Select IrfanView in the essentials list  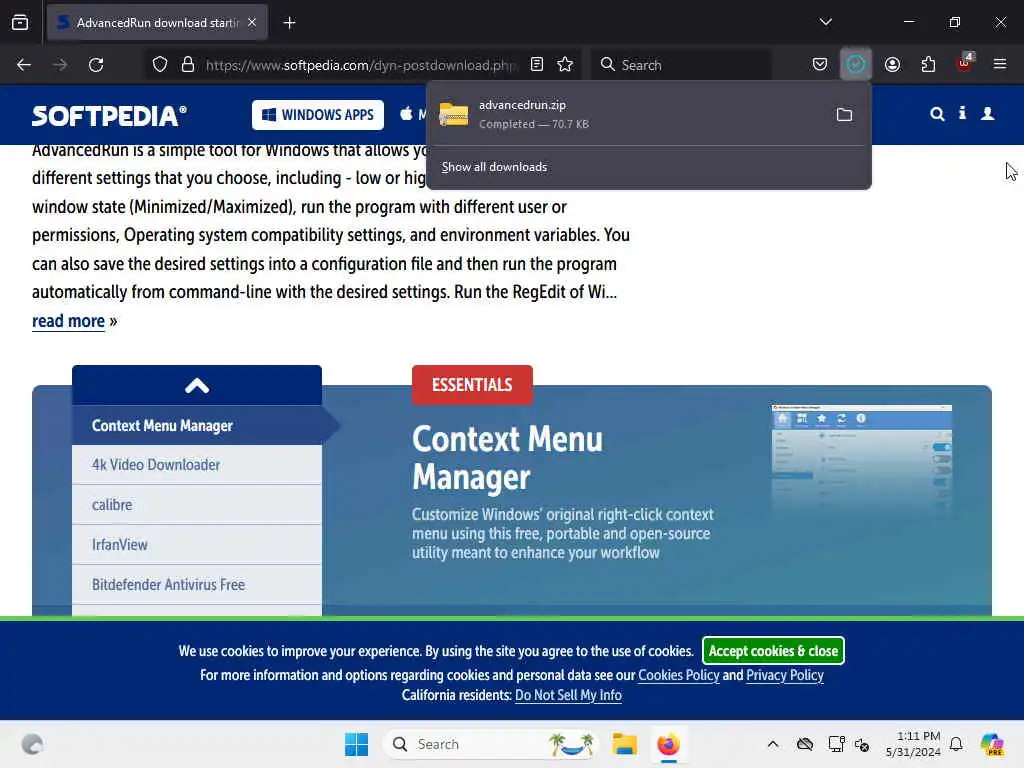197,545
